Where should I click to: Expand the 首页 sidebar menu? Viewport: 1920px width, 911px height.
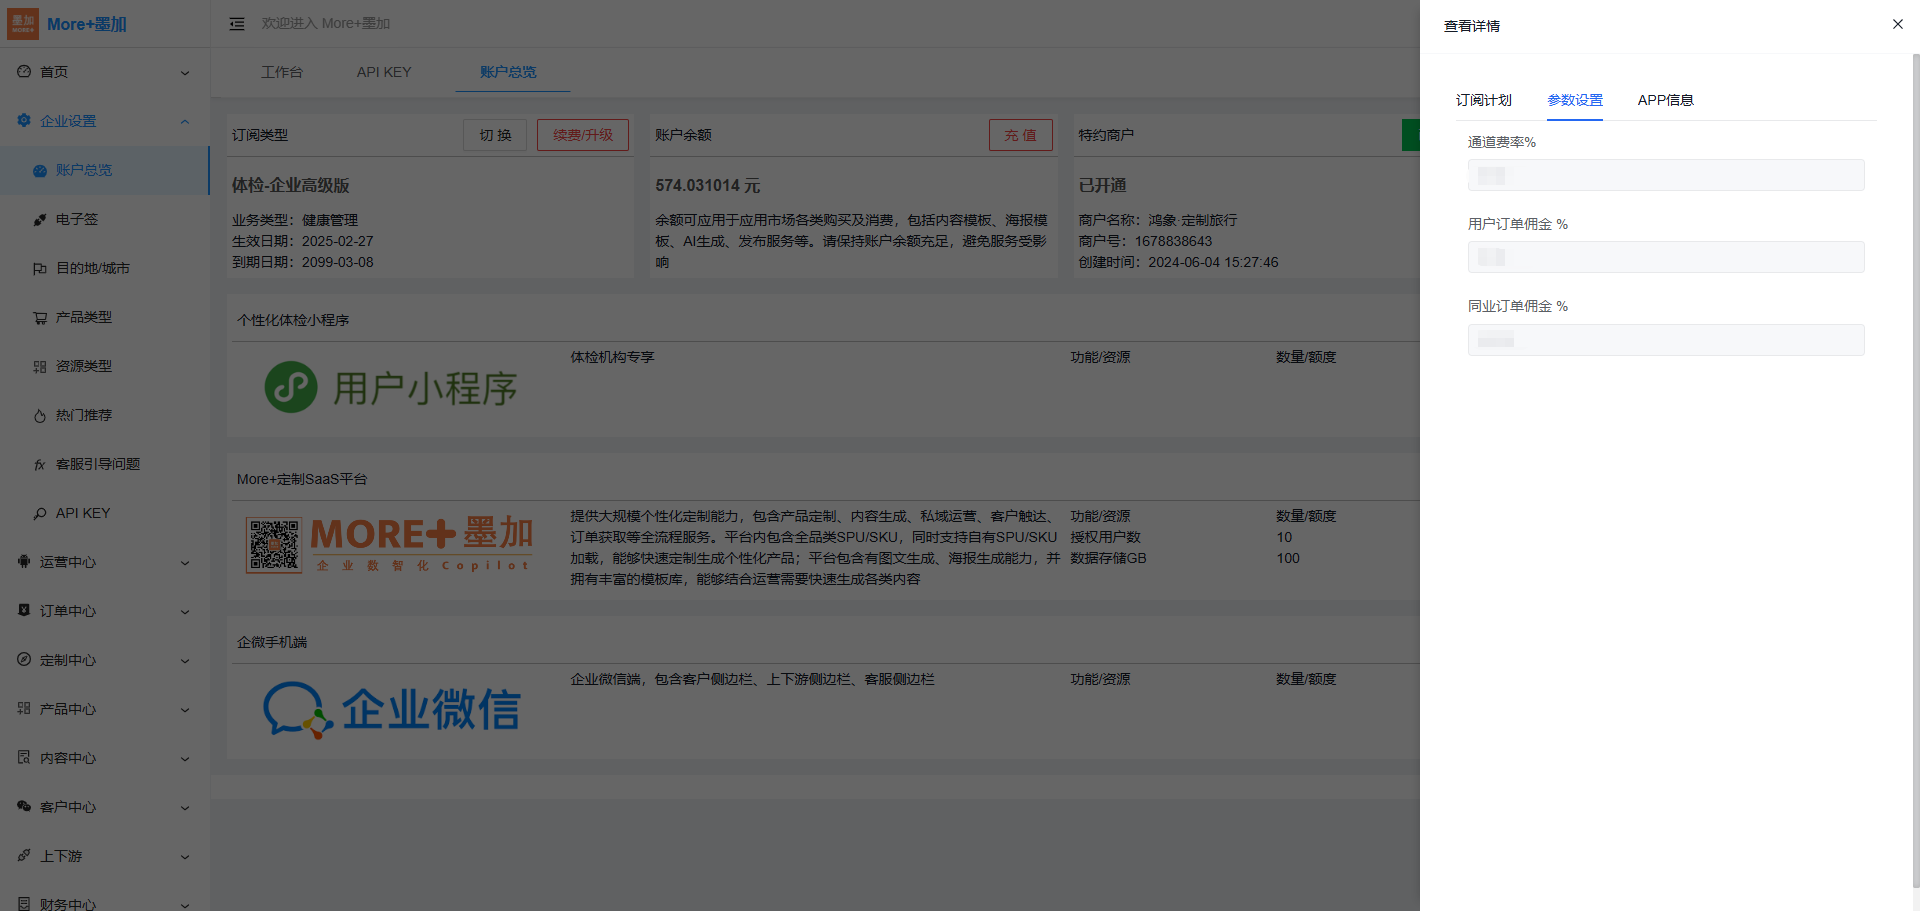pyautogui.click(x=185, y=73)
